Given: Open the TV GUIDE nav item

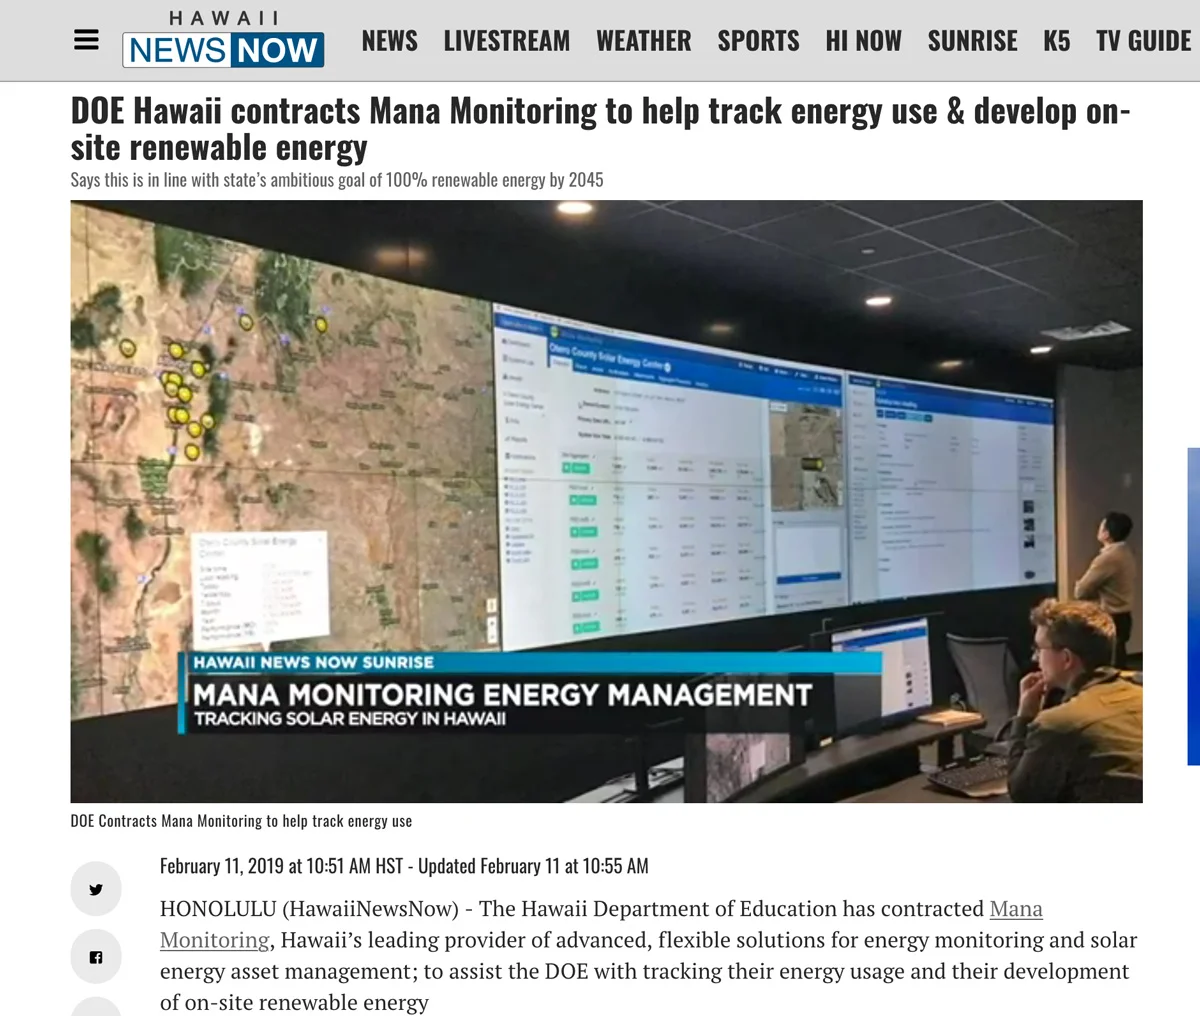Looking at the screenshot, I should pyautogui.click(x=1144, y=41).
